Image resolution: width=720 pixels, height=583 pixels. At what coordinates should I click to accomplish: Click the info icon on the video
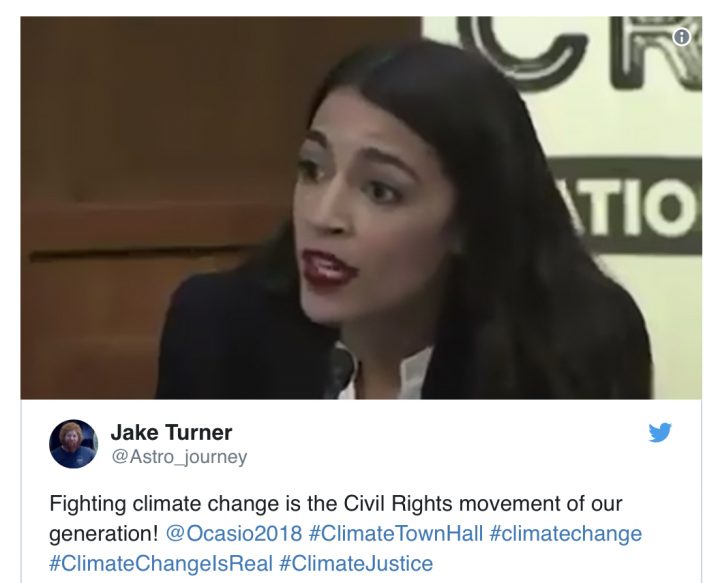[681, 37]
